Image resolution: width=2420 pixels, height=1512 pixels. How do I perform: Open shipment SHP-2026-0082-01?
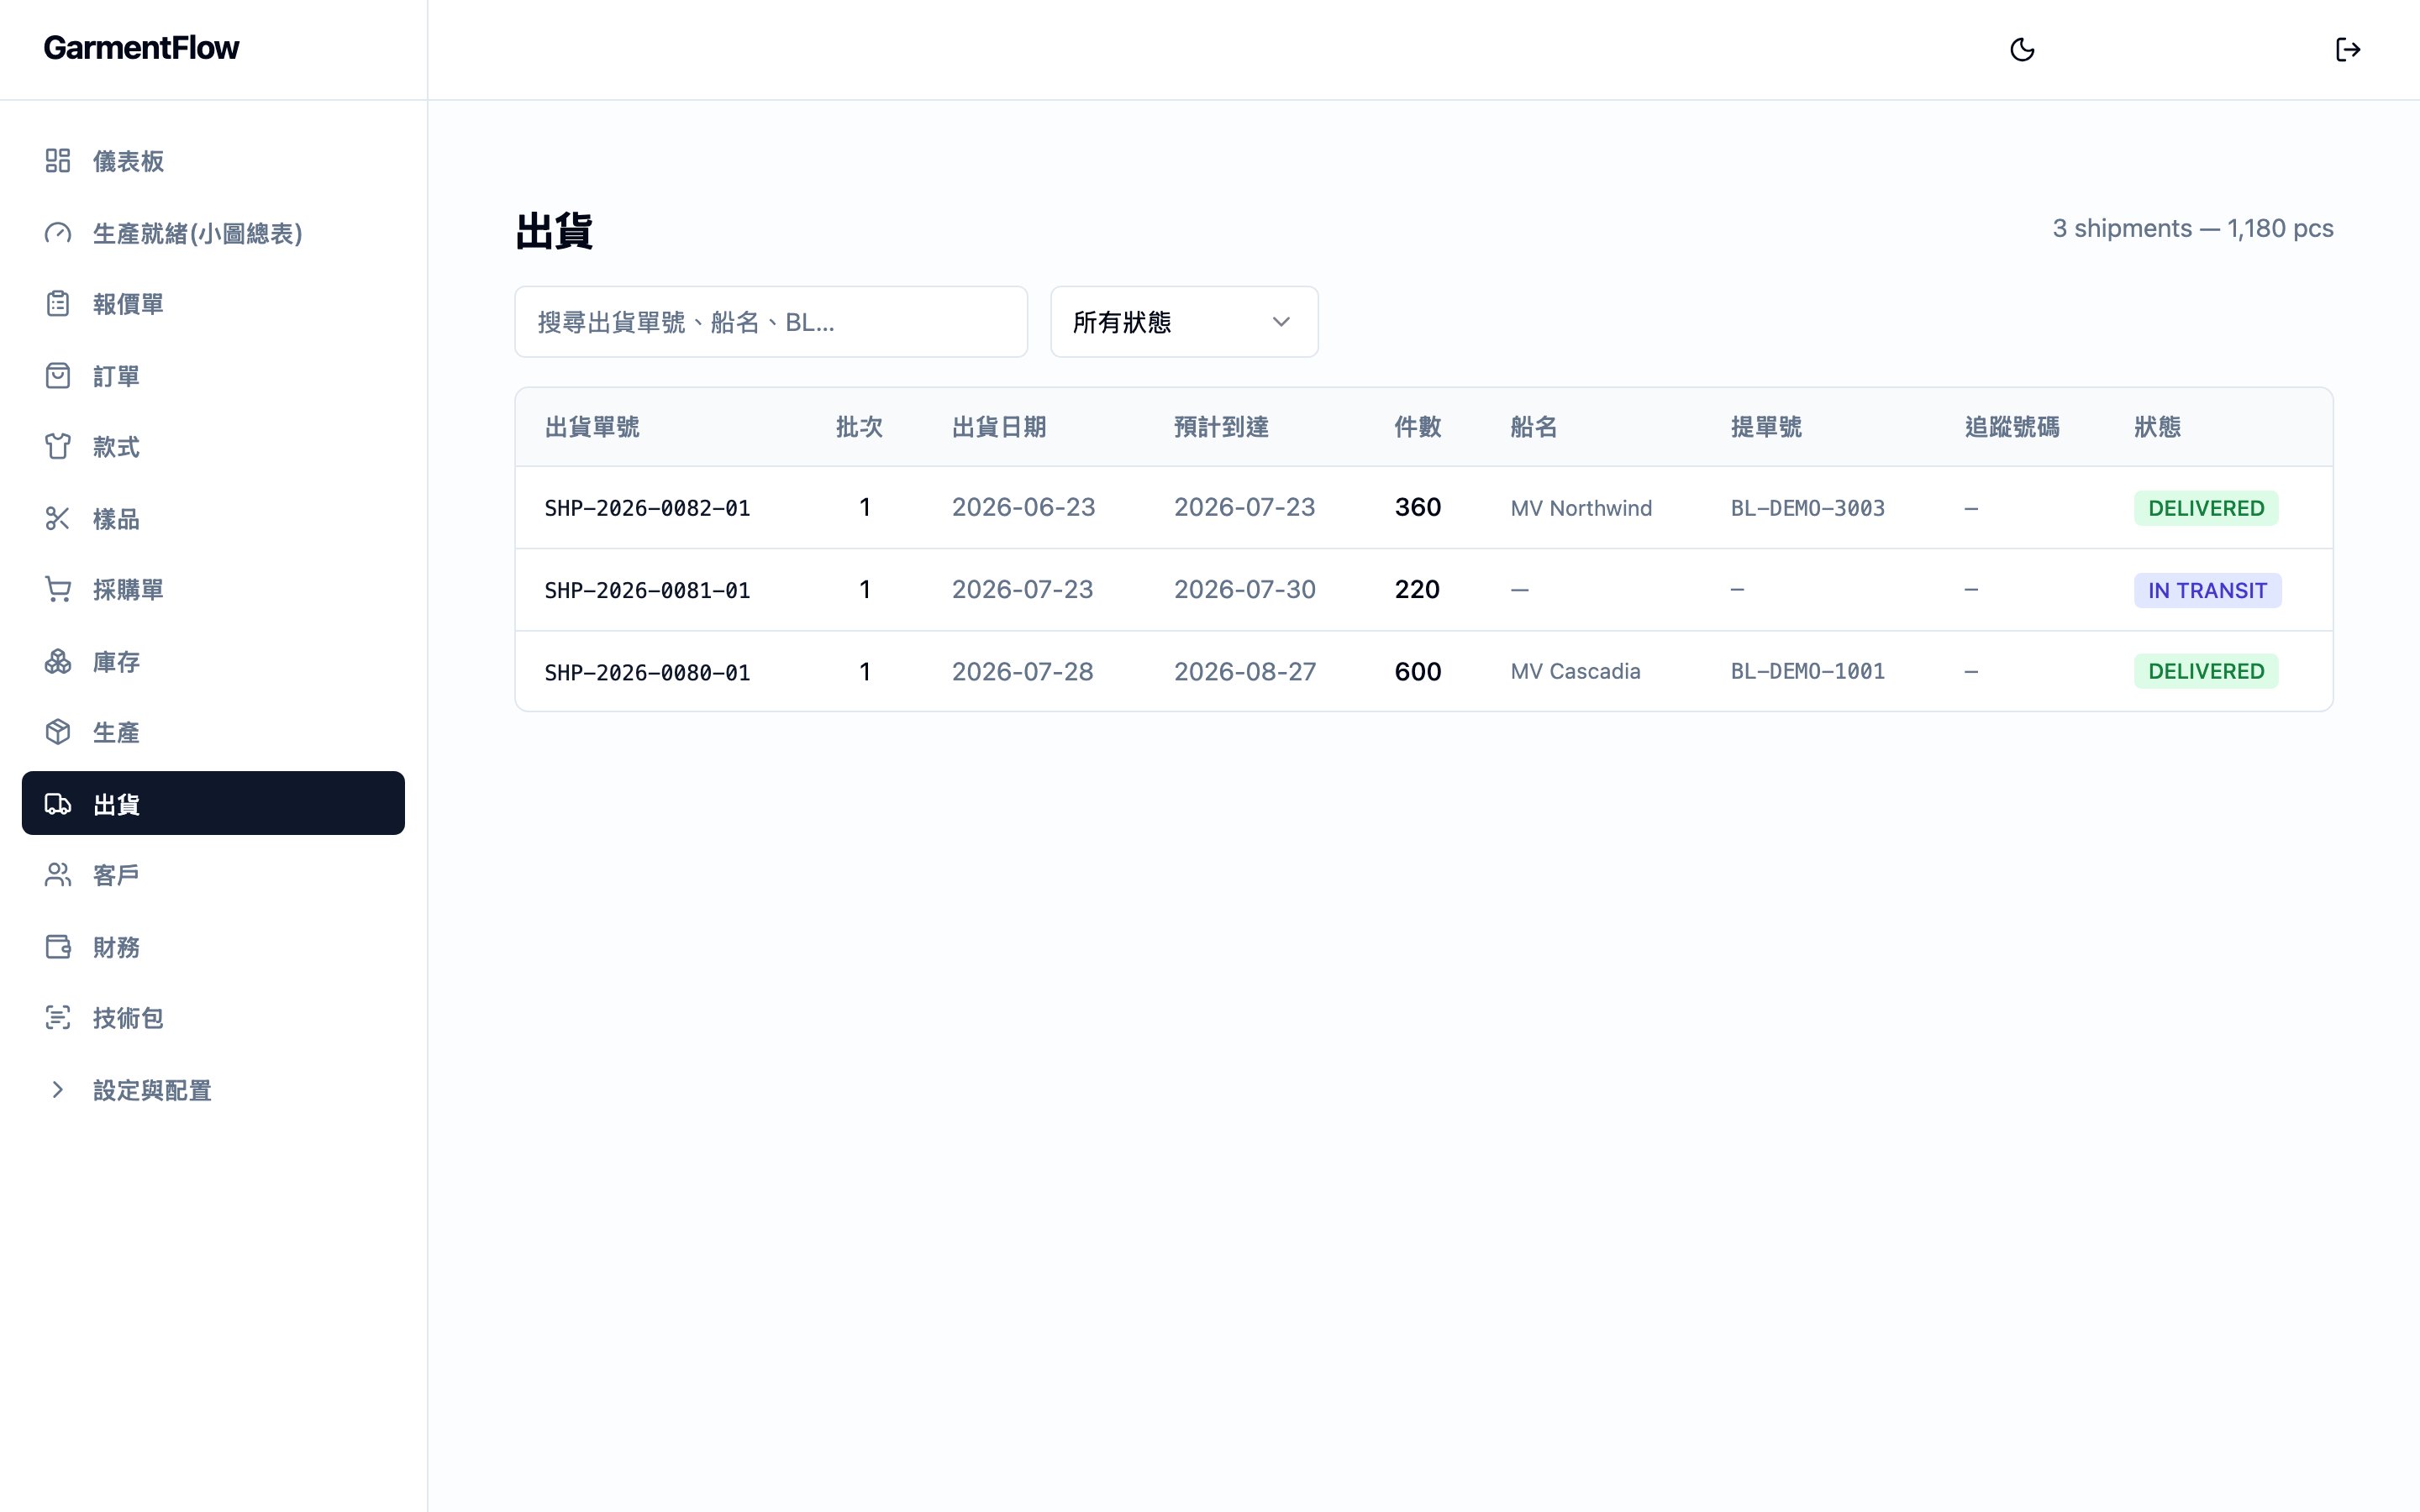(x=647, y=508)
